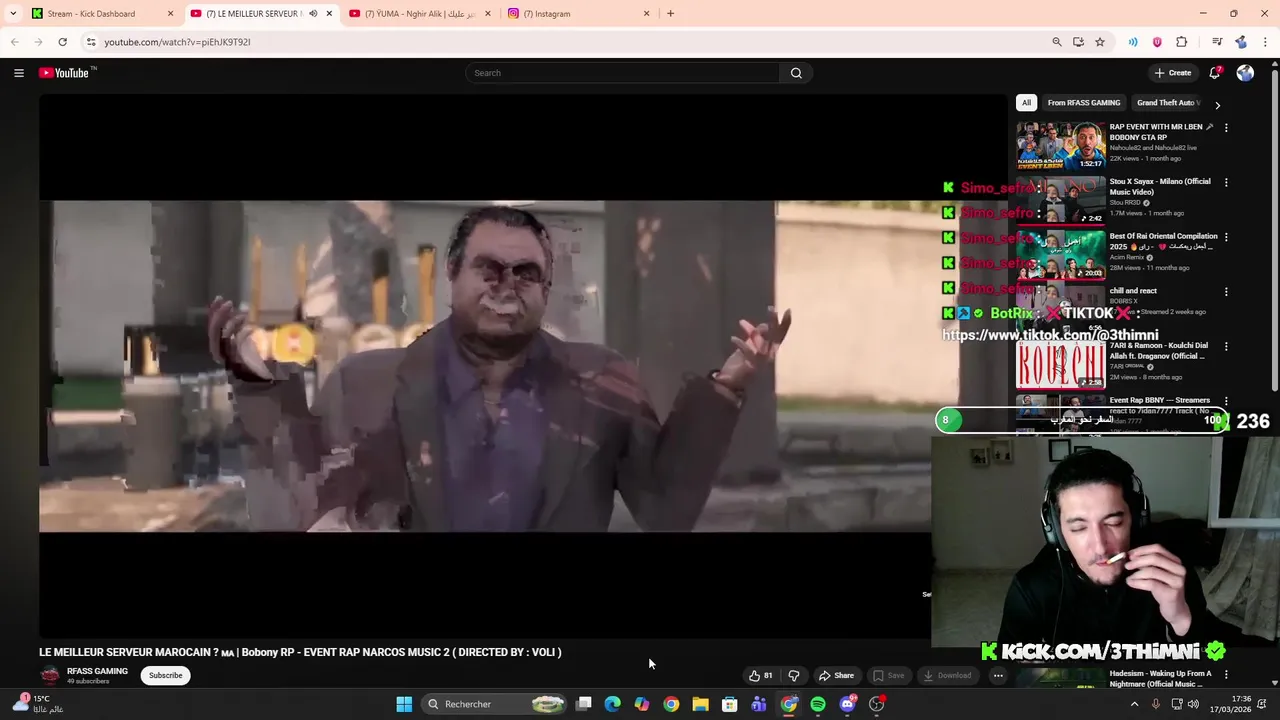Click the taskbar Rechercher search box

coord(493,704)
